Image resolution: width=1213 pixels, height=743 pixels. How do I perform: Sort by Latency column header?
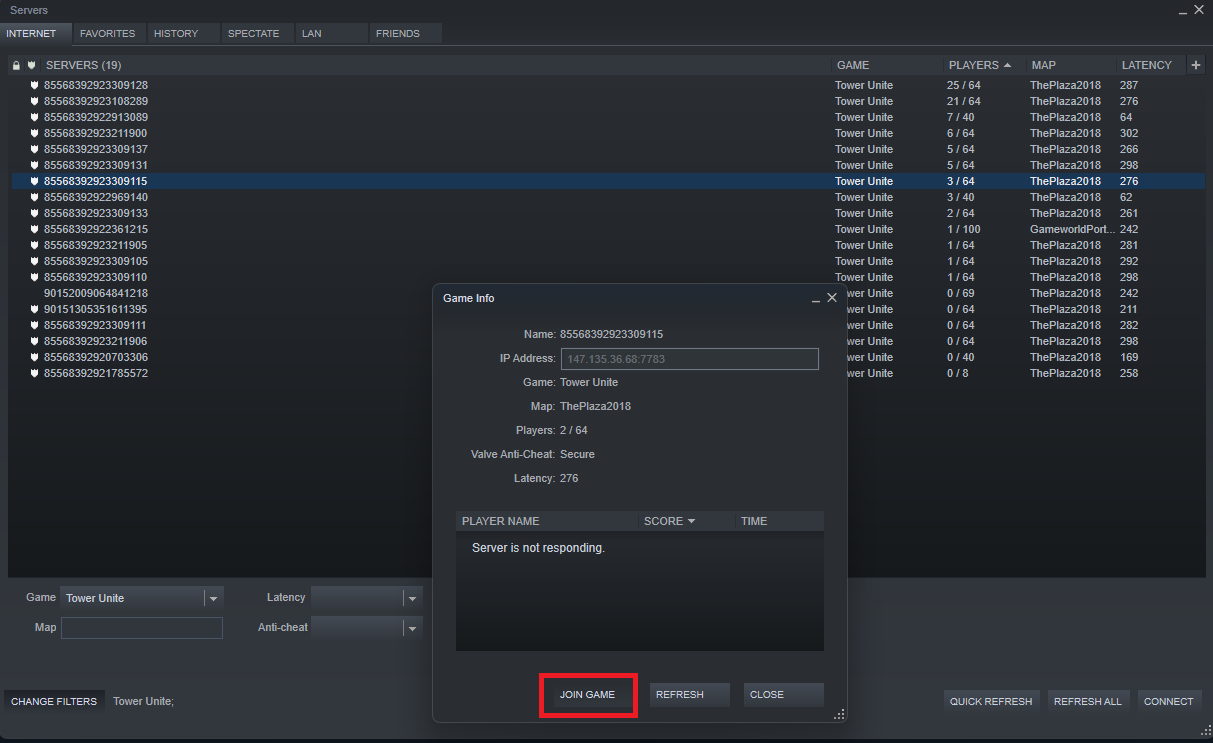(x=1148, y=65)
